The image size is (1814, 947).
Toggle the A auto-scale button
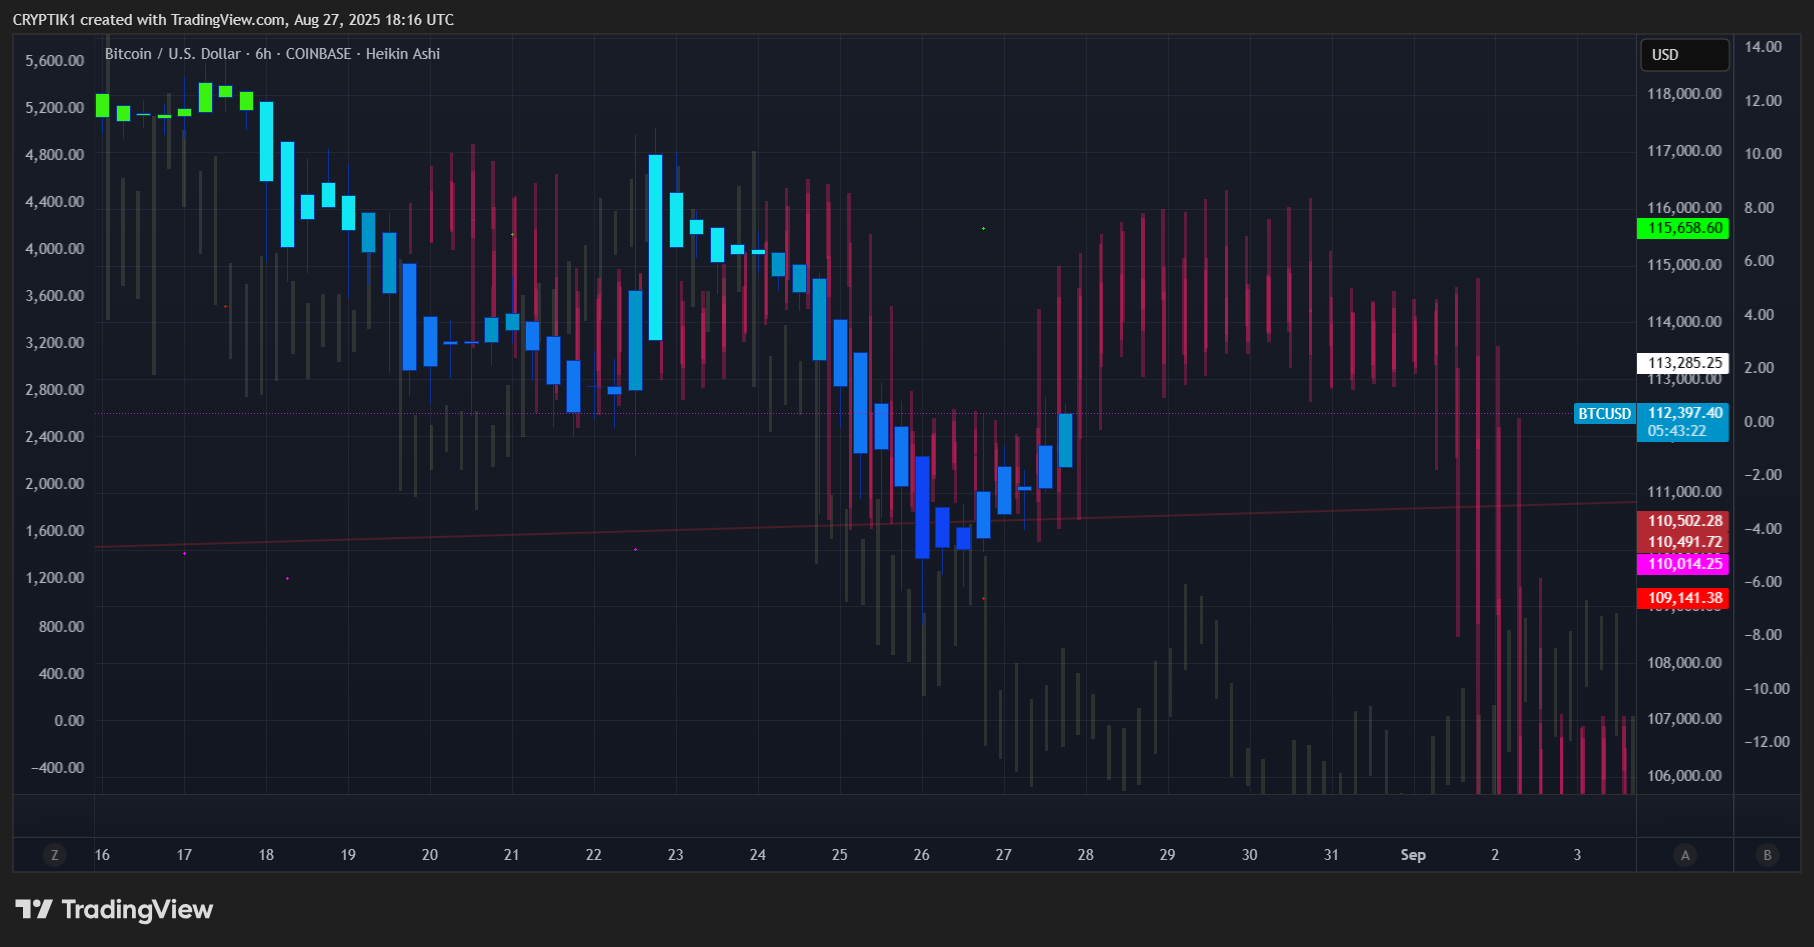1685,855
